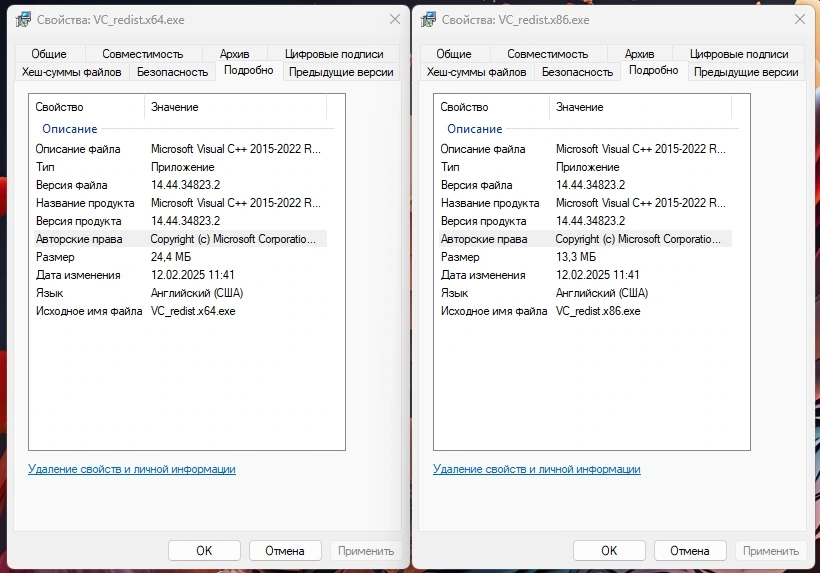Open Хеш-суммы файлов tab in x86 window
820x573 pixels.
click(x=476, y=72)
